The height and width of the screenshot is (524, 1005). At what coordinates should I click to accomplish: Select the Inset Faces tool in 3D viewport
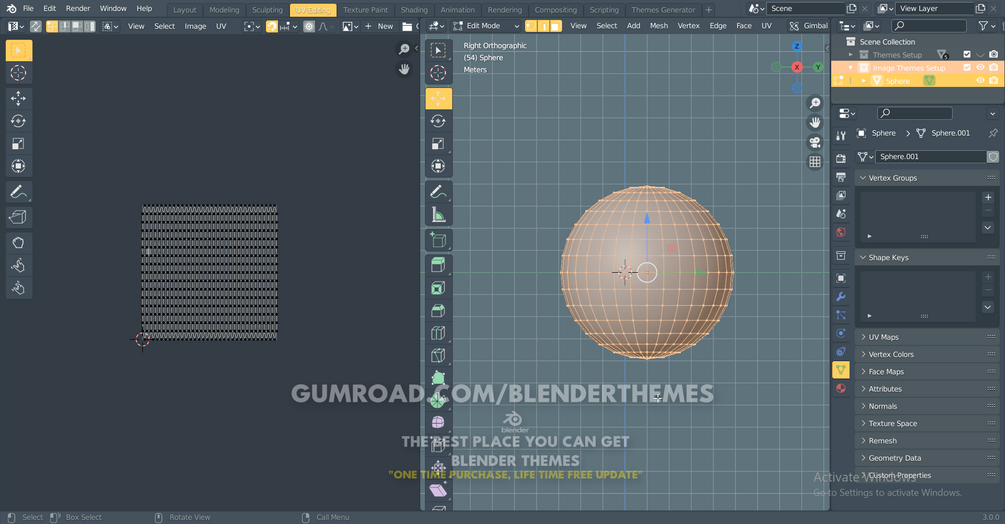(438, 288)
